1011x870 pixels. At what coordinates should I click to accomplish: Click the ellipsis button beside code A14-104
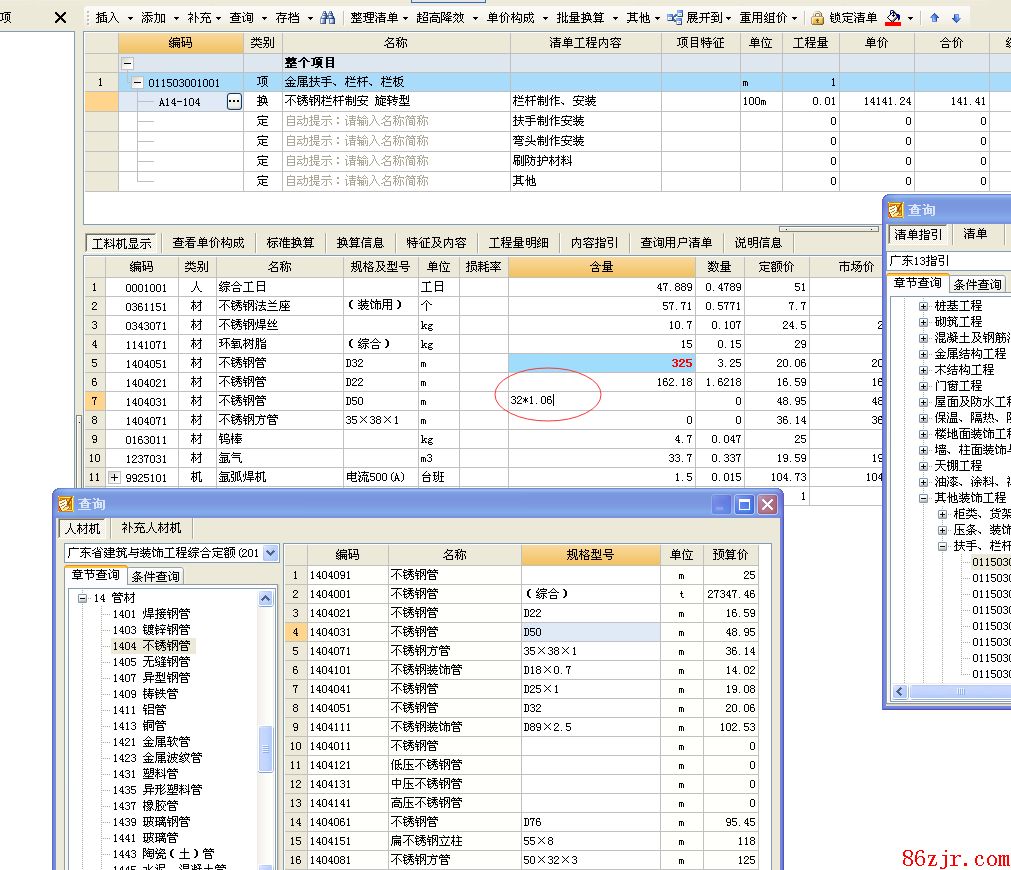point(234,101)
